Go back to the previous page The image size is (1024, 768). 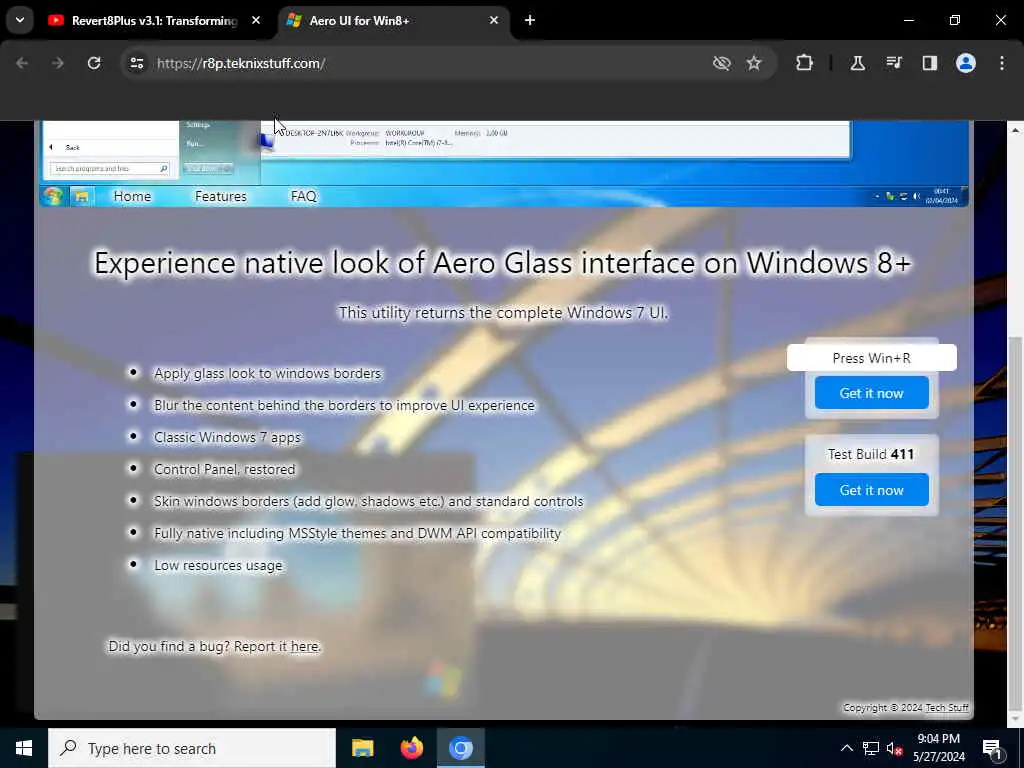pyautogui.click(x=22, y=63)
